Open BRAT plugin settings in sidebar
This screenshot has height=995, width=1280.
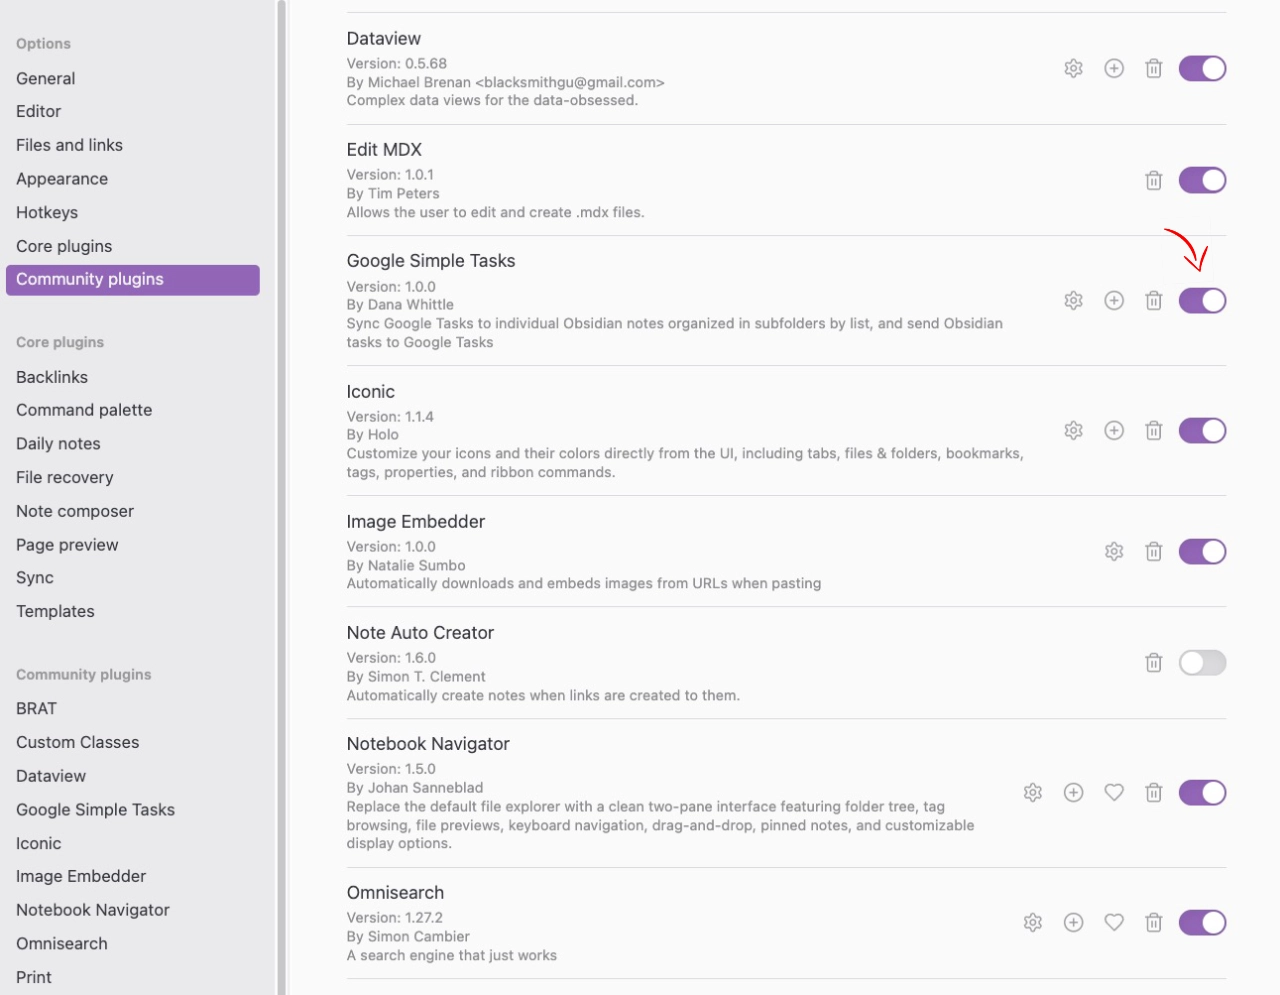(x=36, y=709)
